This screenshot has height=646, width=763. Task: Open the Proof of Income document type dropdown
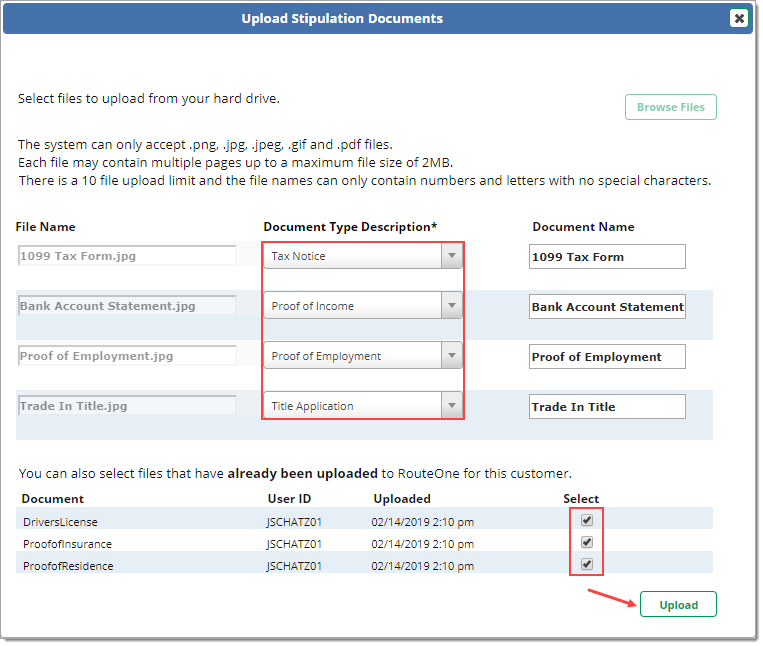point(363,305)
